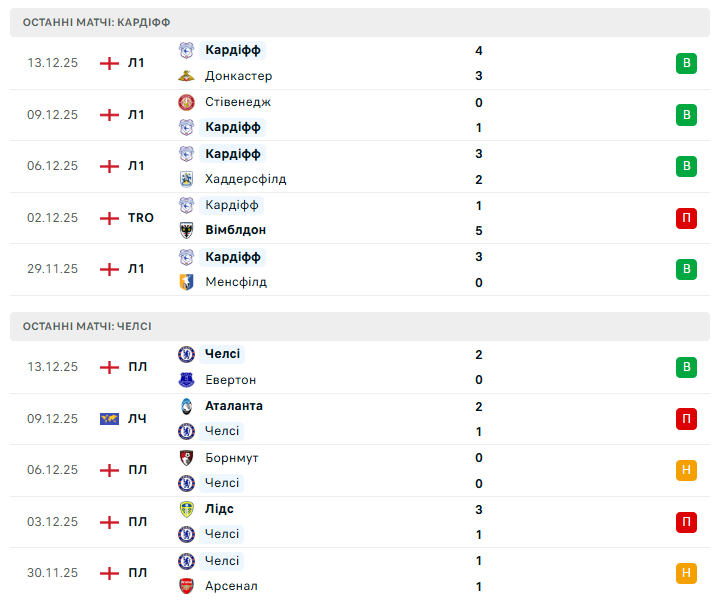Select the TRO competition label
The height and width of the screenshot is (604, 717).
tap(141, 218)
